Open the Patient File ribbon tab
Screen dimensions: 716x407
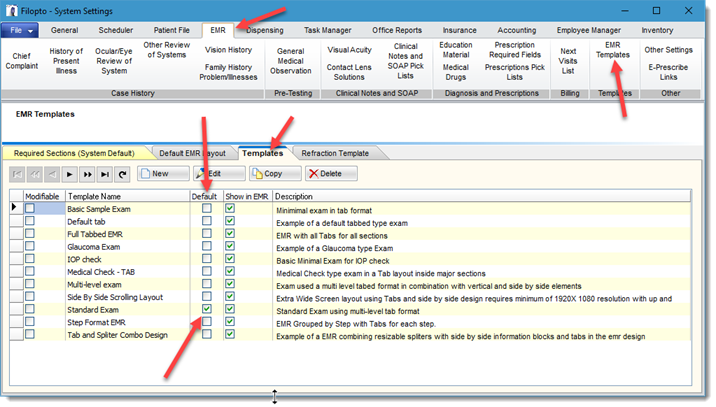point(171,30)
